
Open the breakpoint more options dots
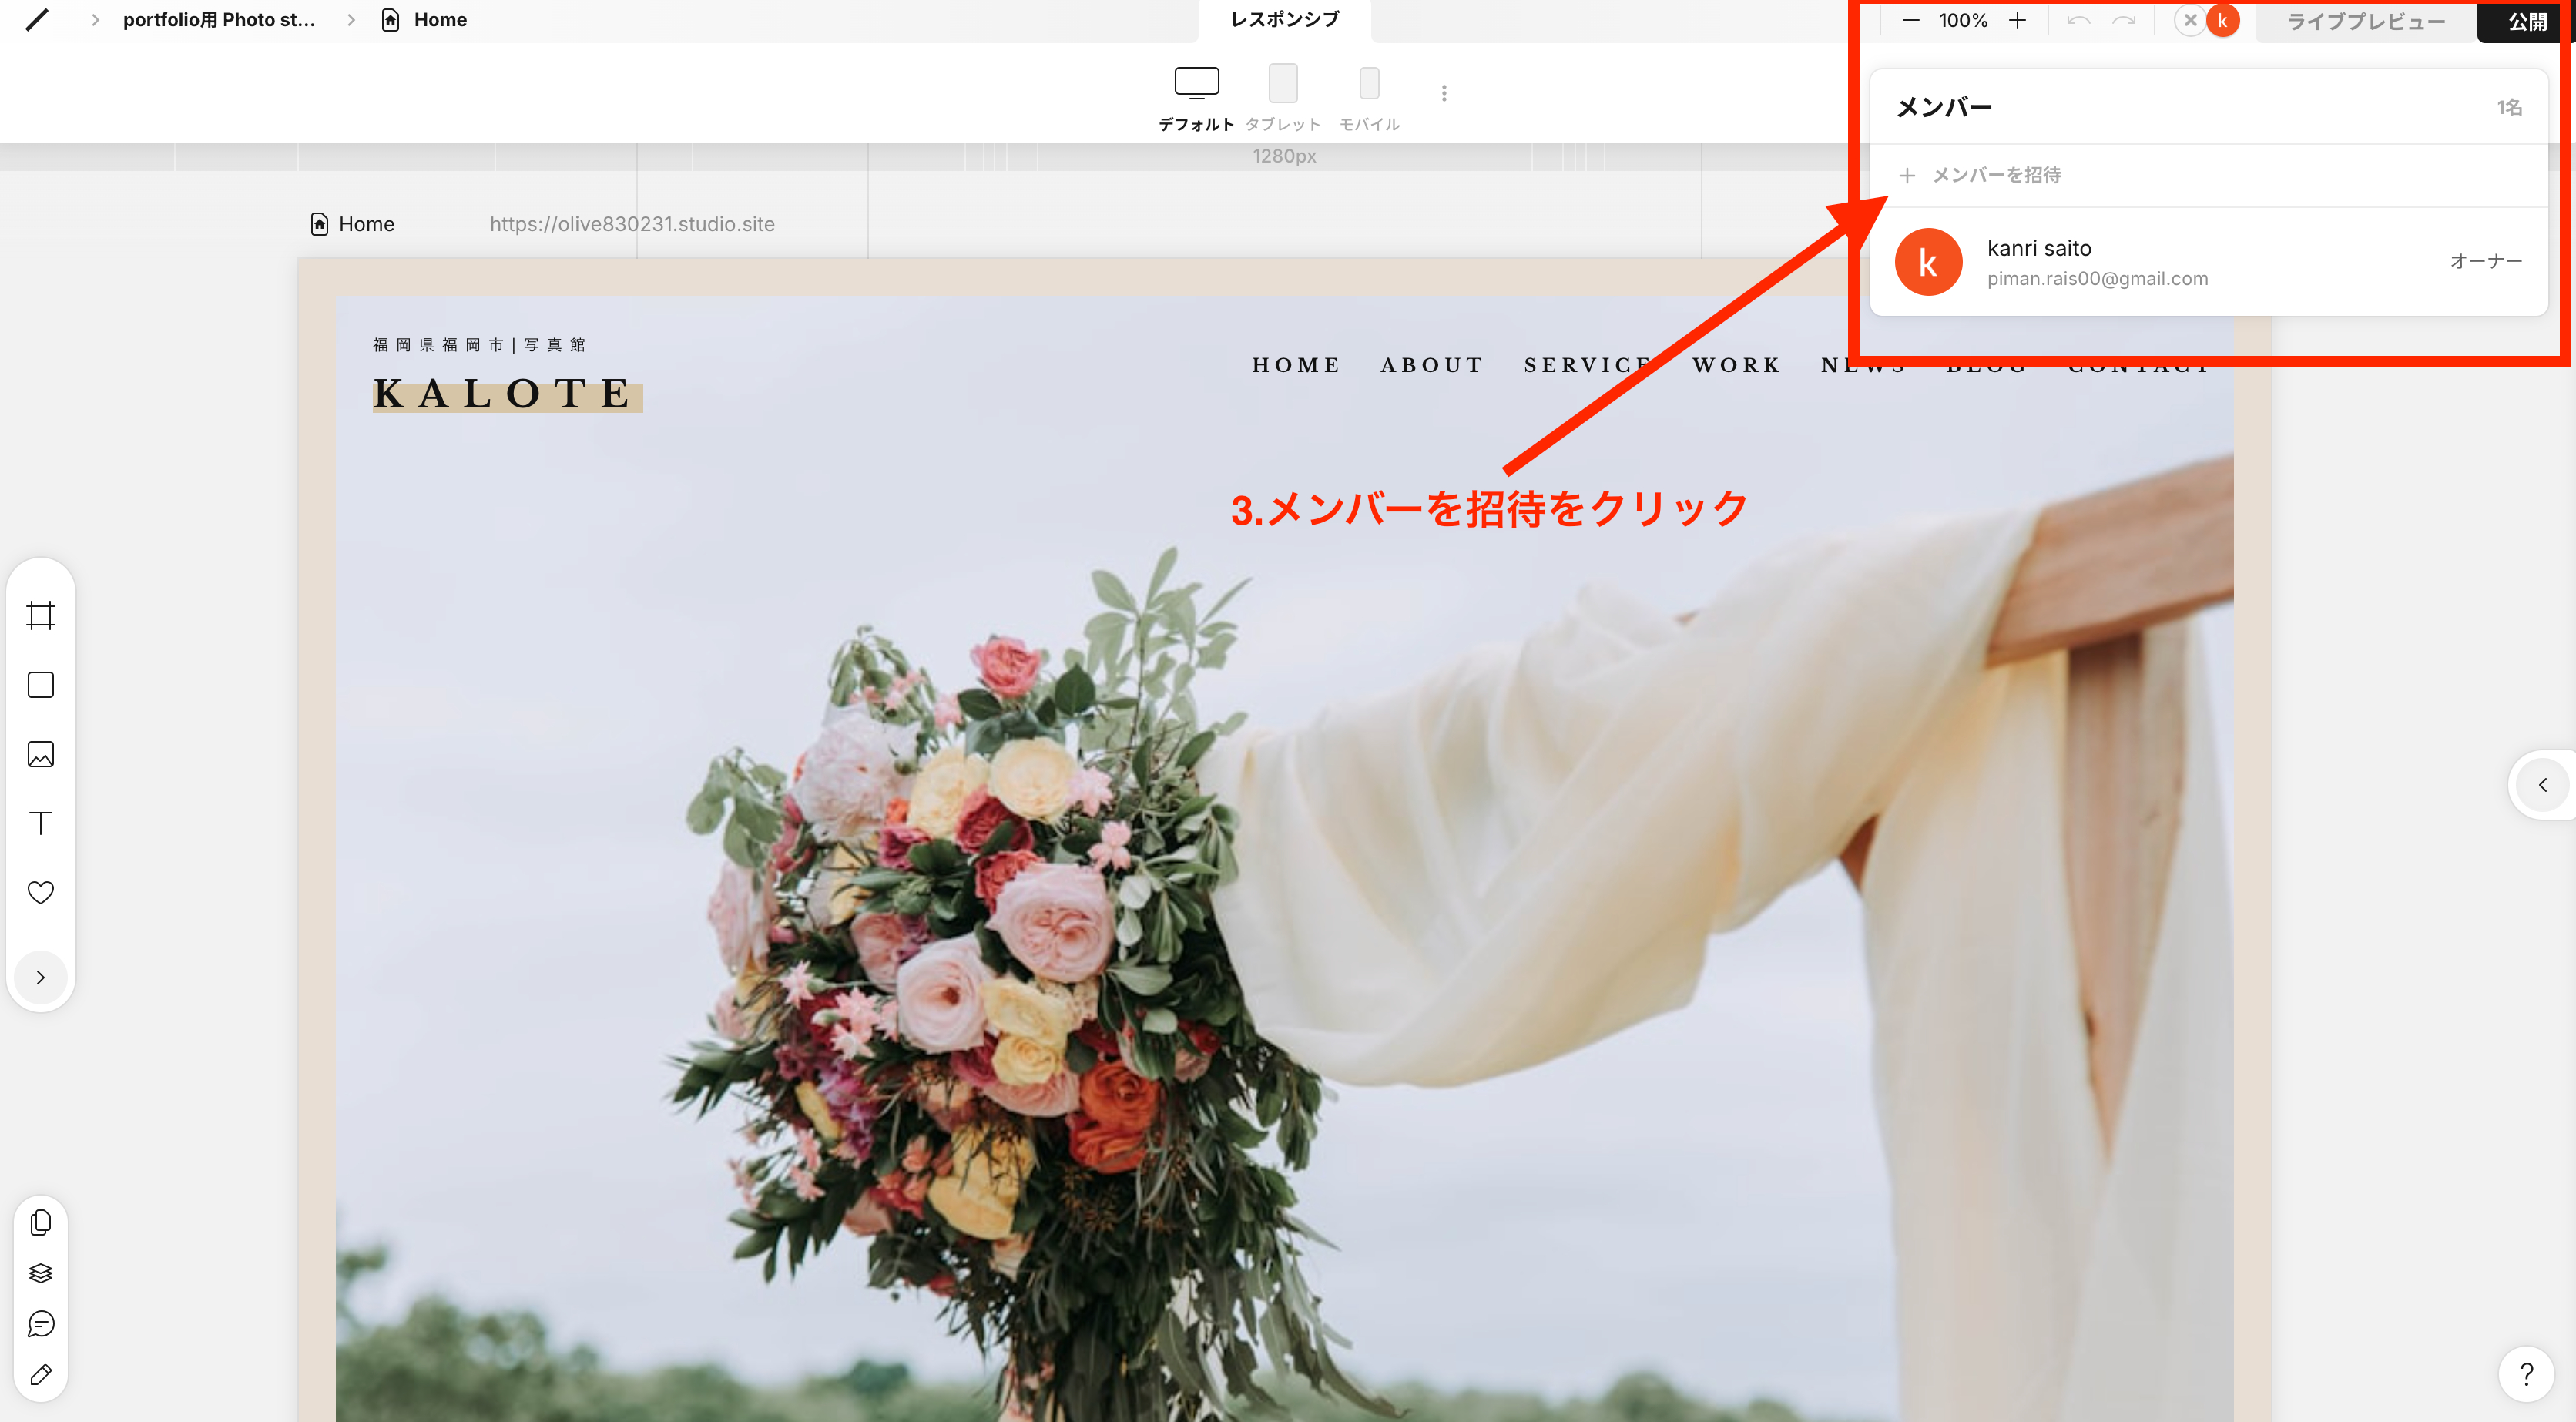point(1443,93)
